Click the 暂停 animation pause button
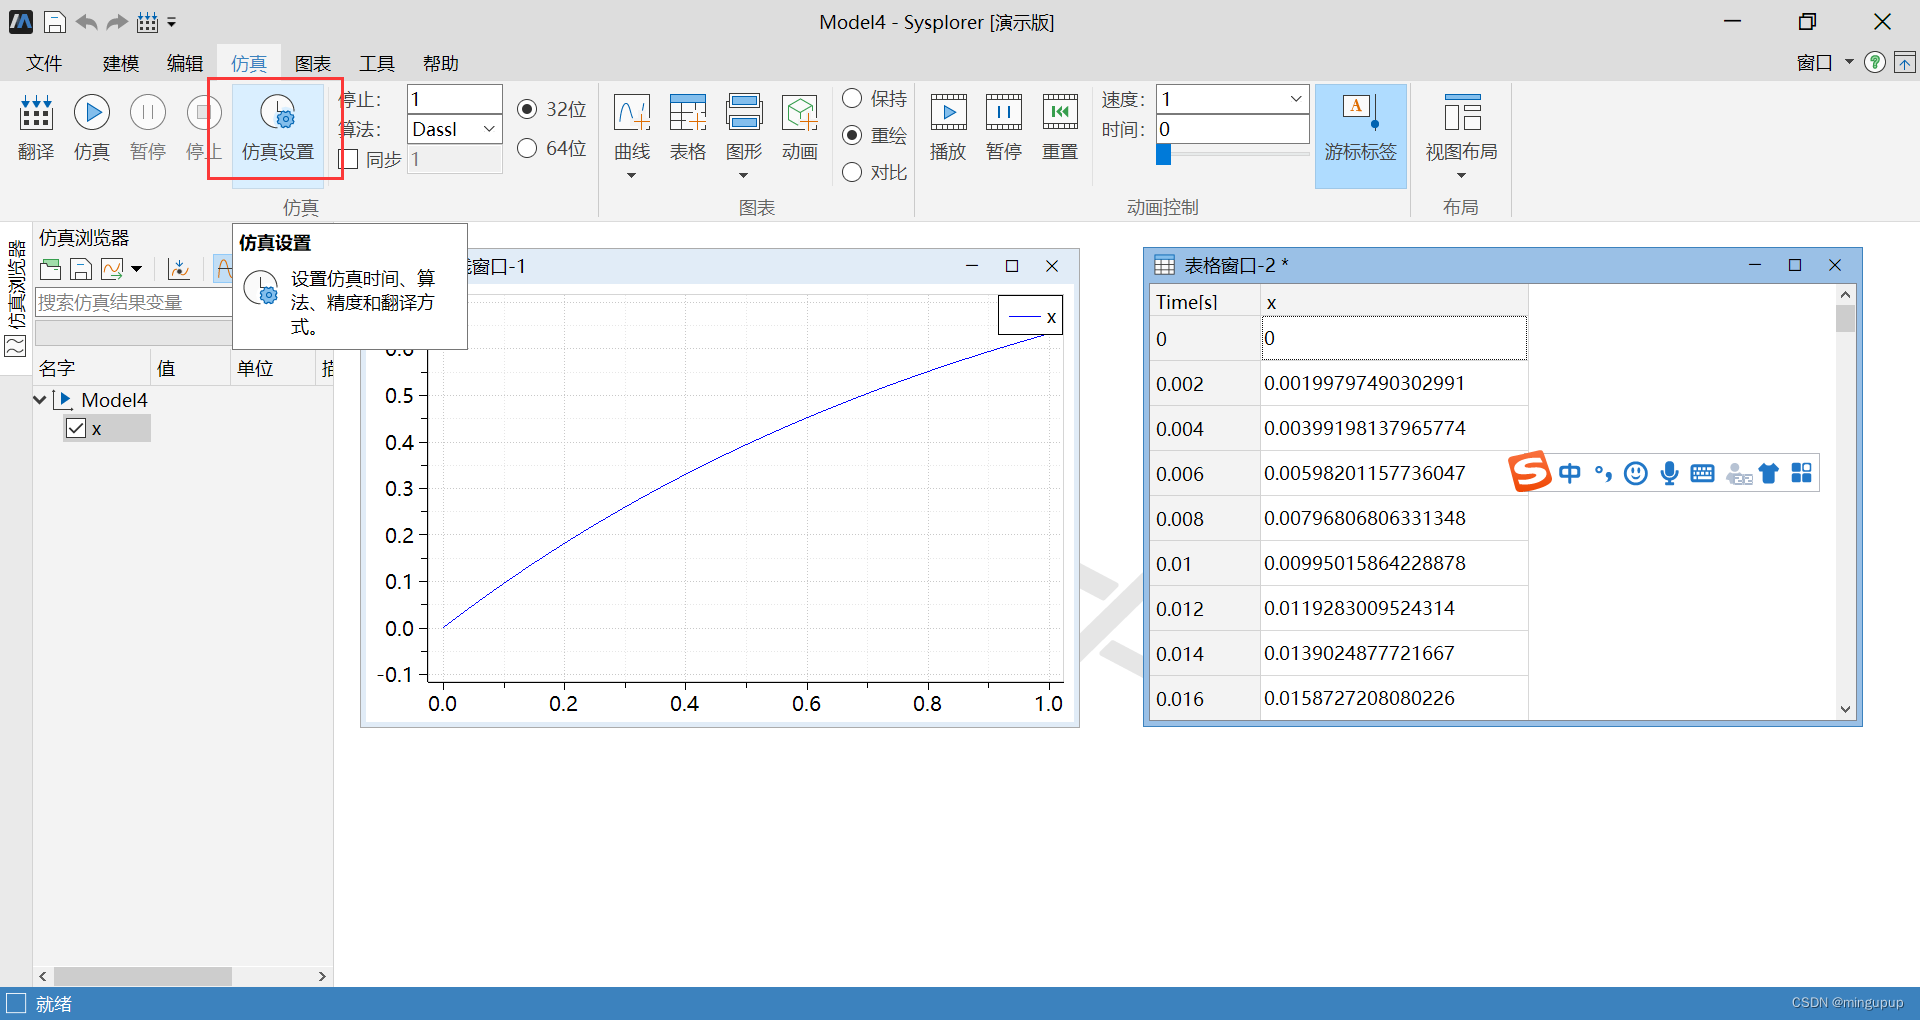Viewport: 1920px width, 1020px height. point(1004,128)
